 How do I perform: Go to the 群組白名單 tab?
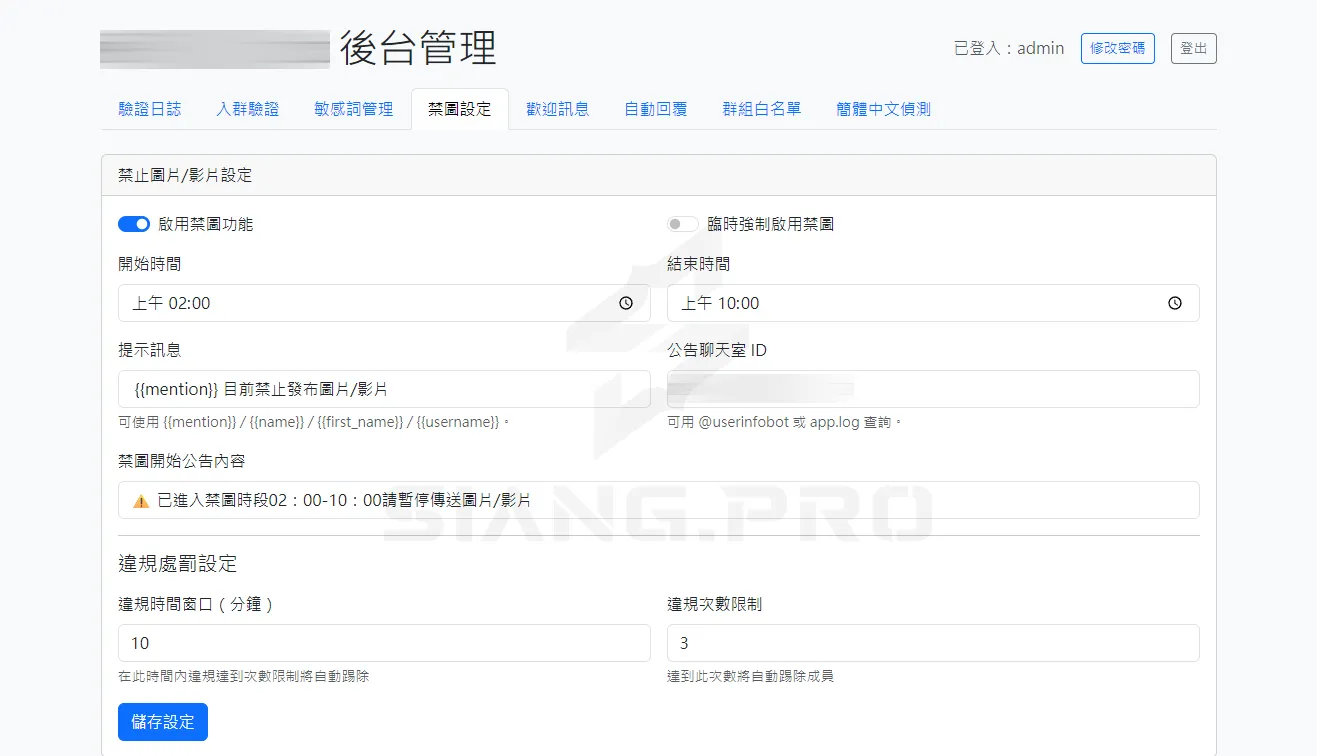(x=761, y=109)
